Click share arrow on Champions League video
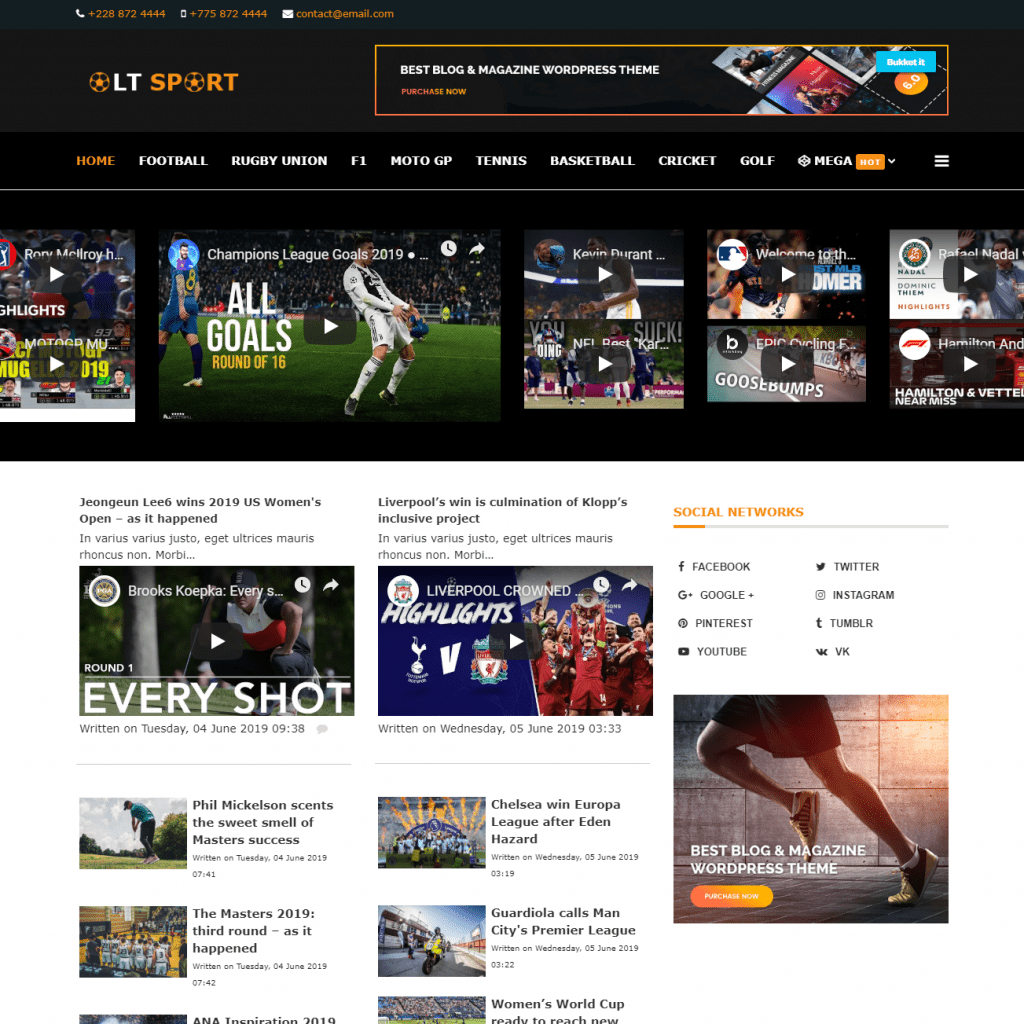 [x=477, y=248]
